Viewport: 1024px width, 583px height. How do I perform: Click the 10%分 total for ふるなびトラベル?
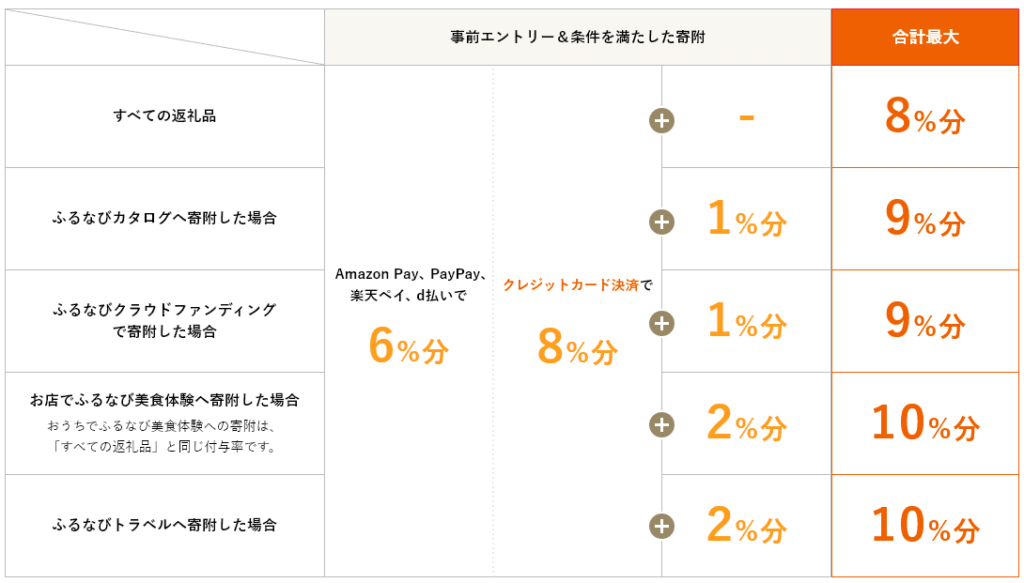(925, 526)
